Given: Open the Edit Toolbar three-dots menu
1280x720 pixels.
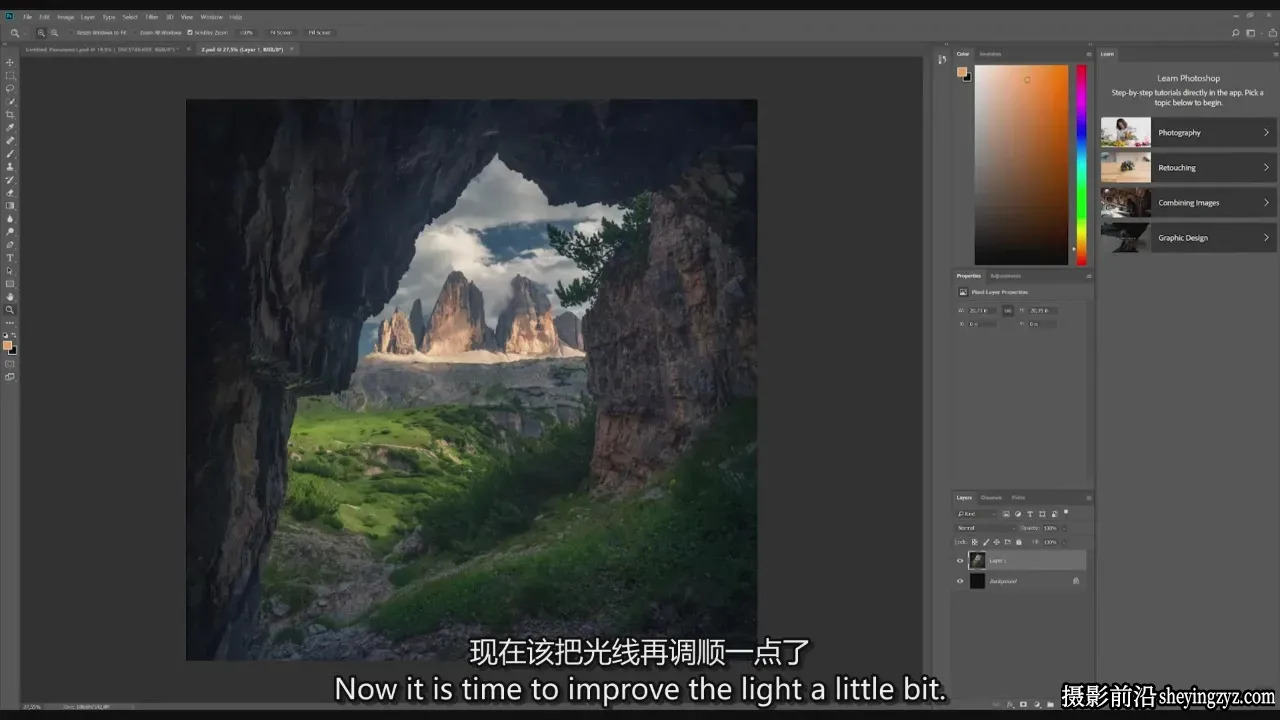Looking at the screenshot, I should click(x=10, y=323).
